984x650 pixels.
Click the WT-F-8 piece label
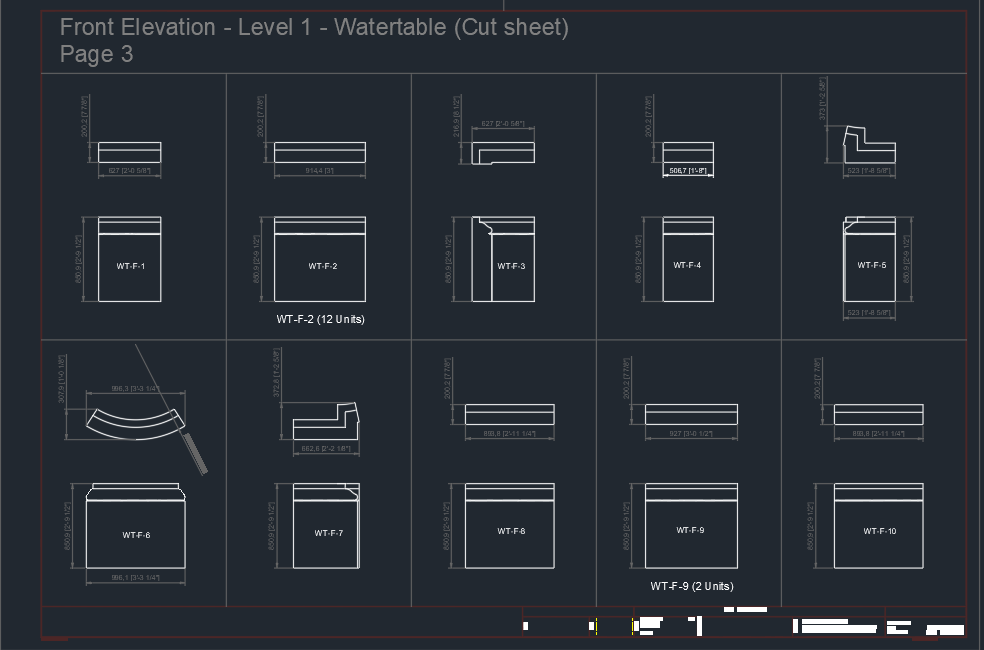click(x=511, y=531)
